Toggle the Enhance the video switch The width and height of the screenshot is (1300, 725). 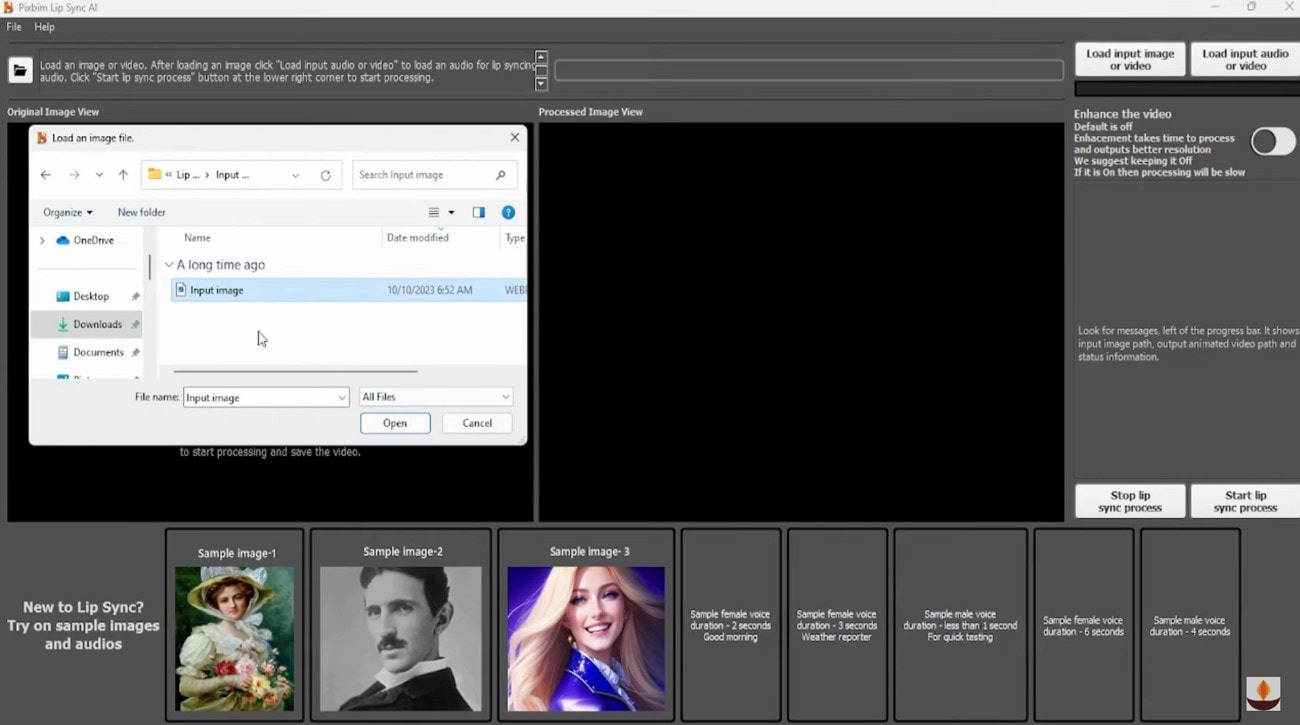tap(1273, 141)
